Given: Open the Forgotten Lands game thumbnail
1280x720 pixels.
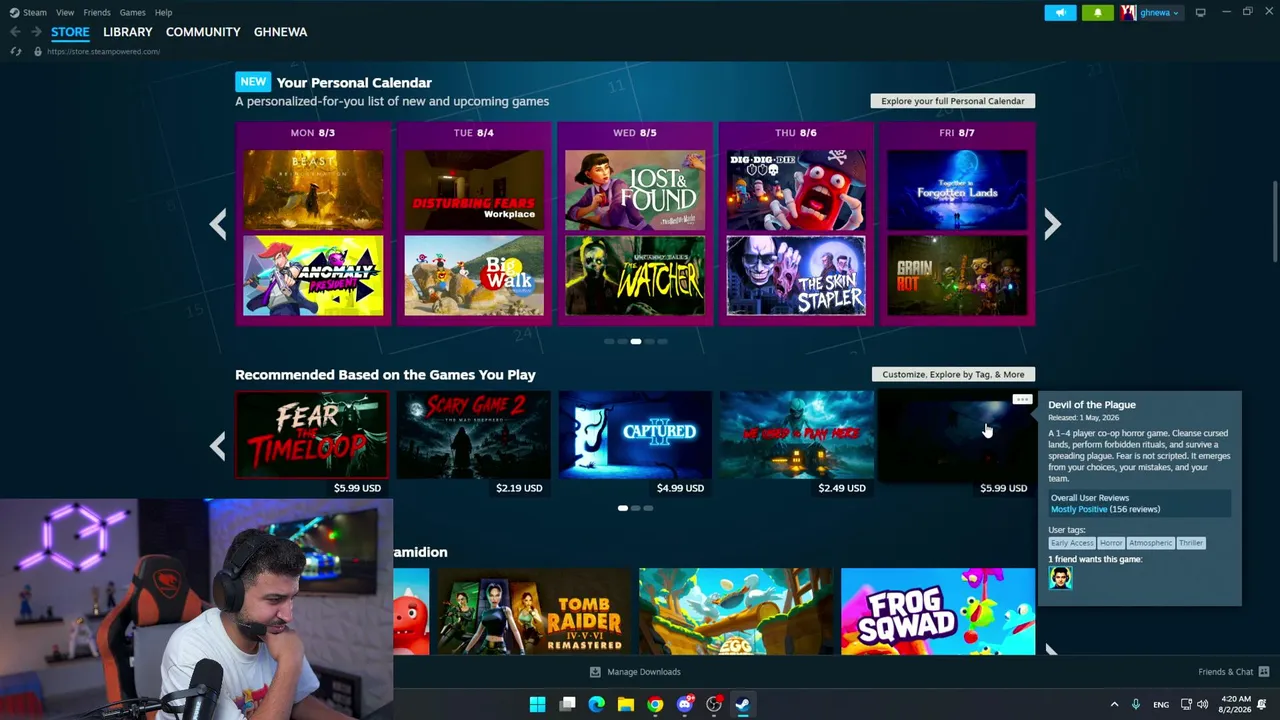Looking at the screenshot, I should [957, 190].
